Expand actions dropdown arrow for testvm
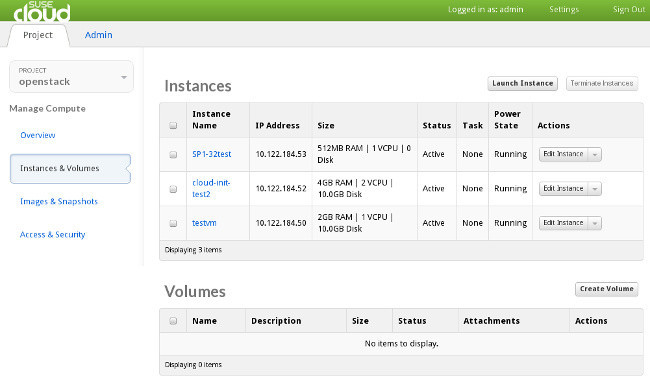The image size is (650, 378). pos(595,223)
